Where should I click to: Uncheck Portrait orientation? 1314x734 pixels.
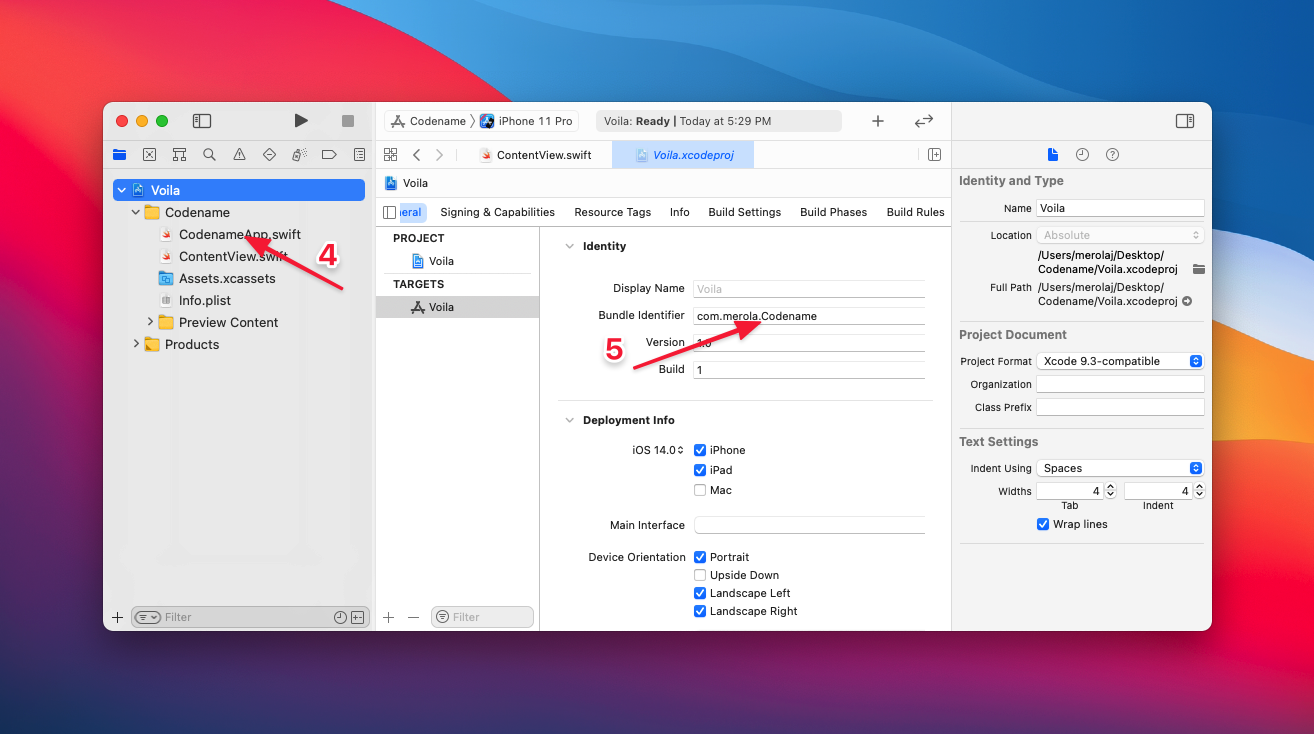pyautogui.click(x=700, y=557)
